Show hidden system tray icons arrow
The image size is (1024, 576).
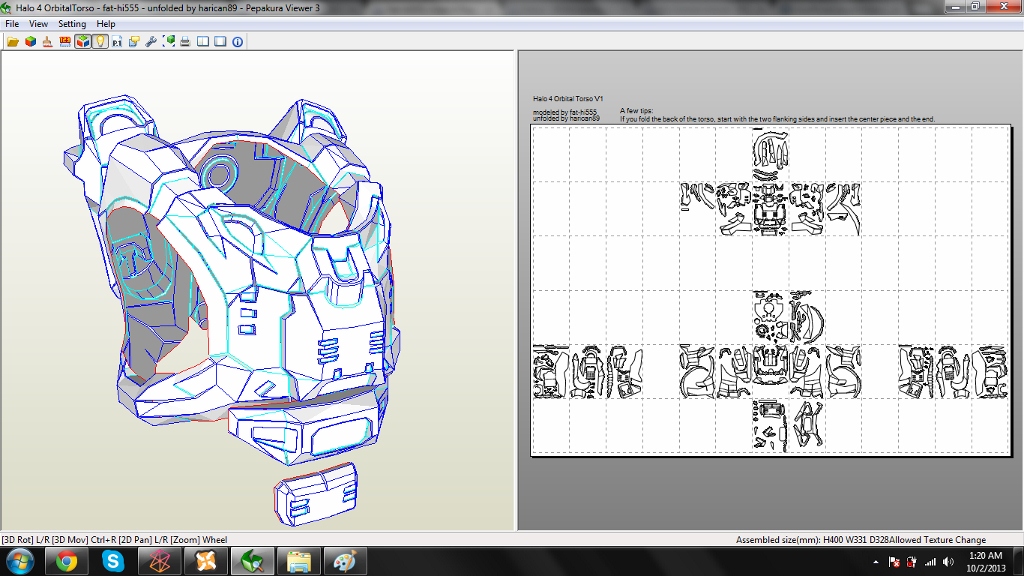[x=875, y=562]
